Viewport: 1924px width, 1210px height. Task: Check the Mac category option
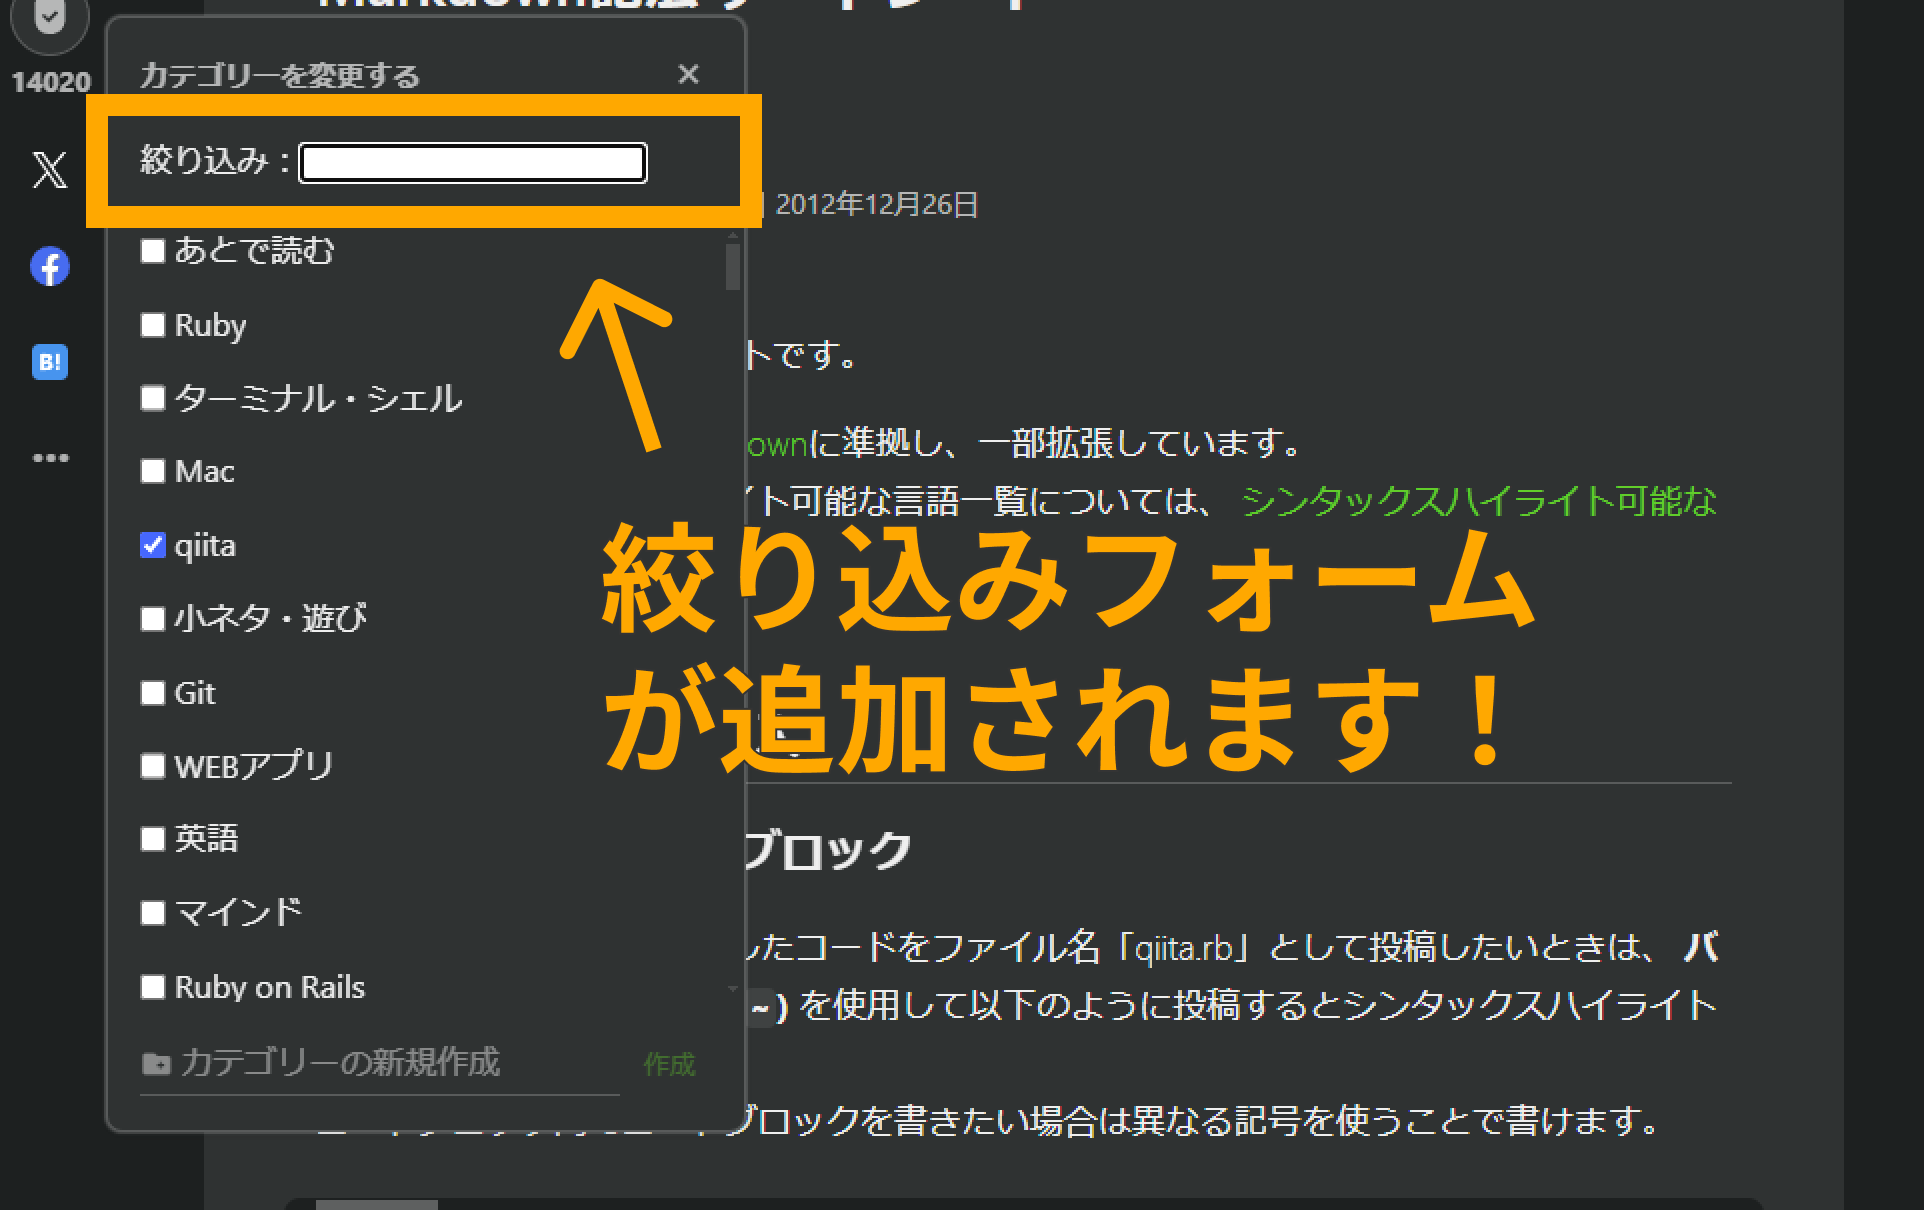tap(153, 471)
